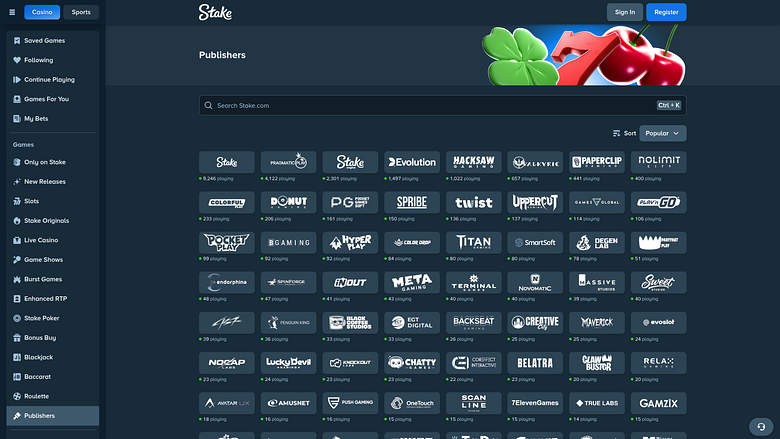Open Novomatic publisher tile
Image resolution: width=780 pixels, height=439 pixels.
point(535,282)
